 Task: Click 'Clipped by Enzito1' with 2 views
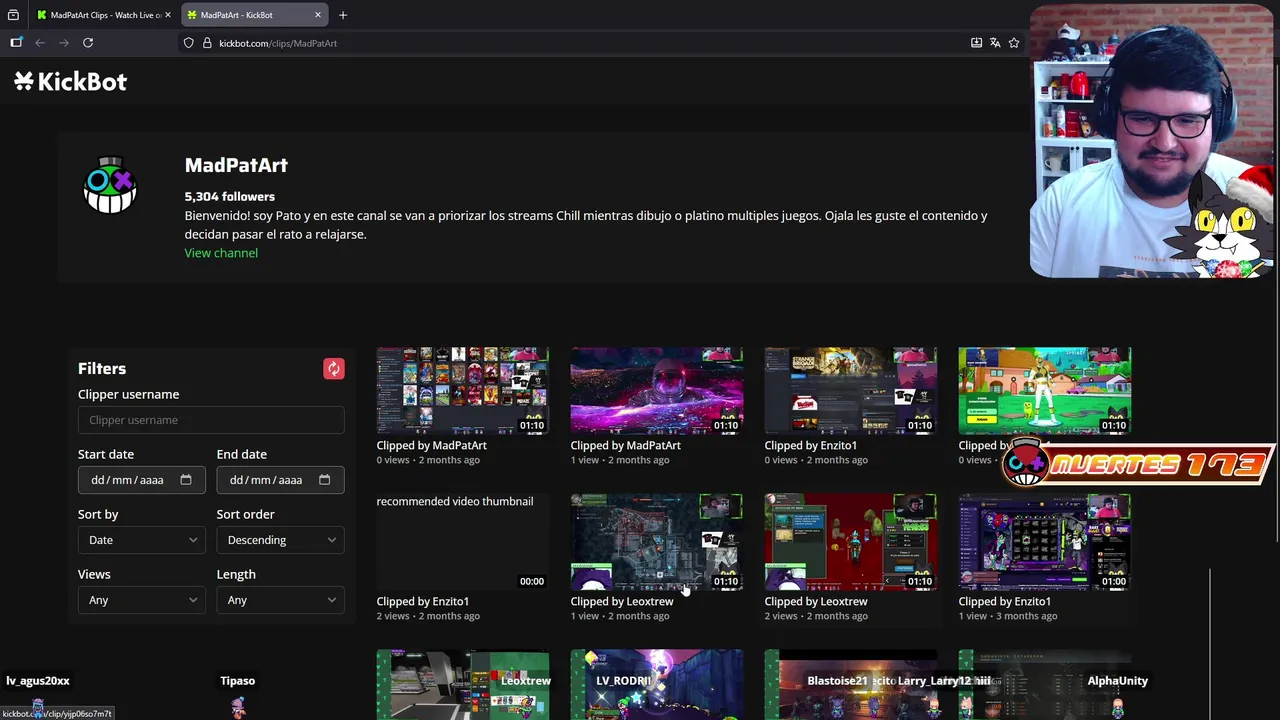click(422, 602)
